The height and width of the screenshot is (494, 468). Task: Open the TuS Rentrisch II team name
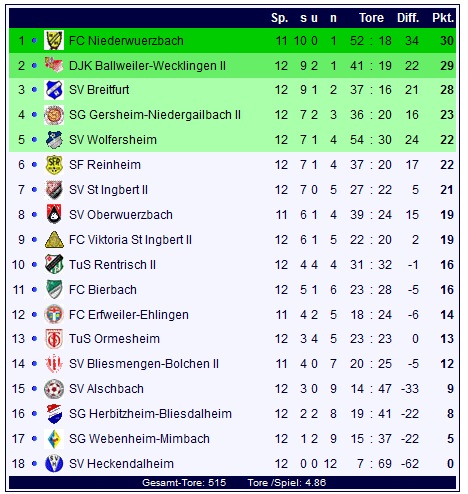click(112, 265)
